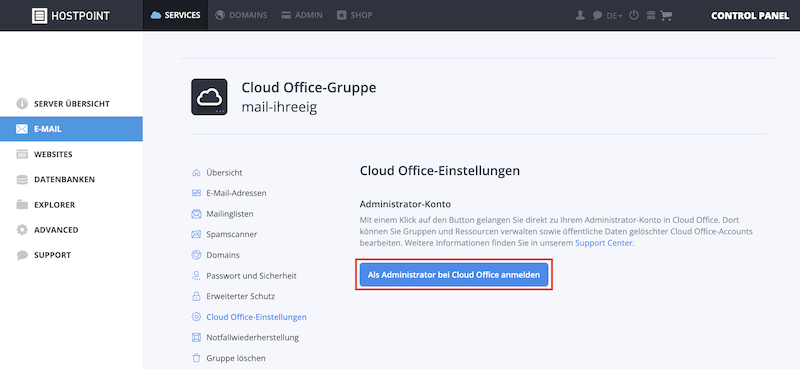
Task: Open the Shop top tab
Action: pyautogui.click(x=355, y=15)
